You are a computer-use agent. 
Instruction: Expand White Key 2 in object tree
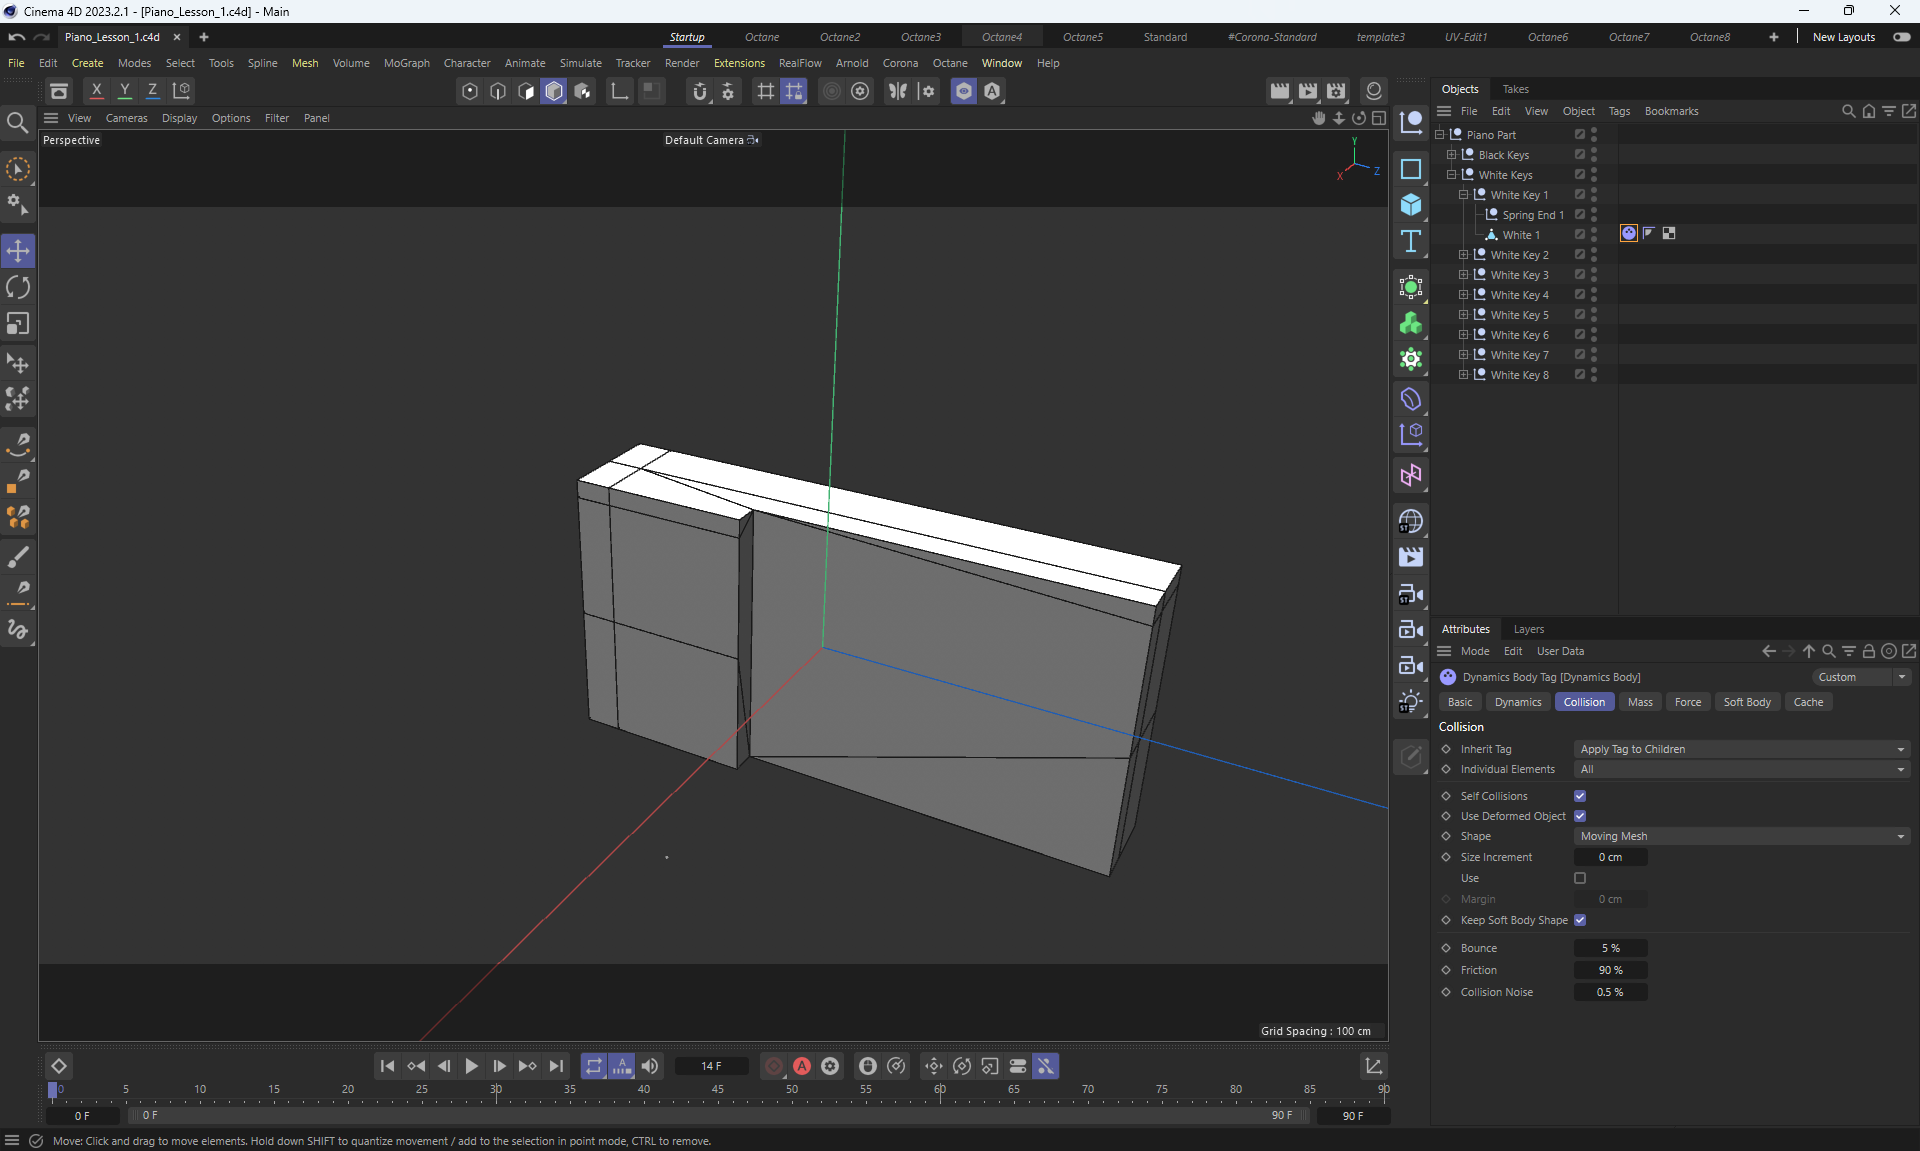pos(1463,255)
